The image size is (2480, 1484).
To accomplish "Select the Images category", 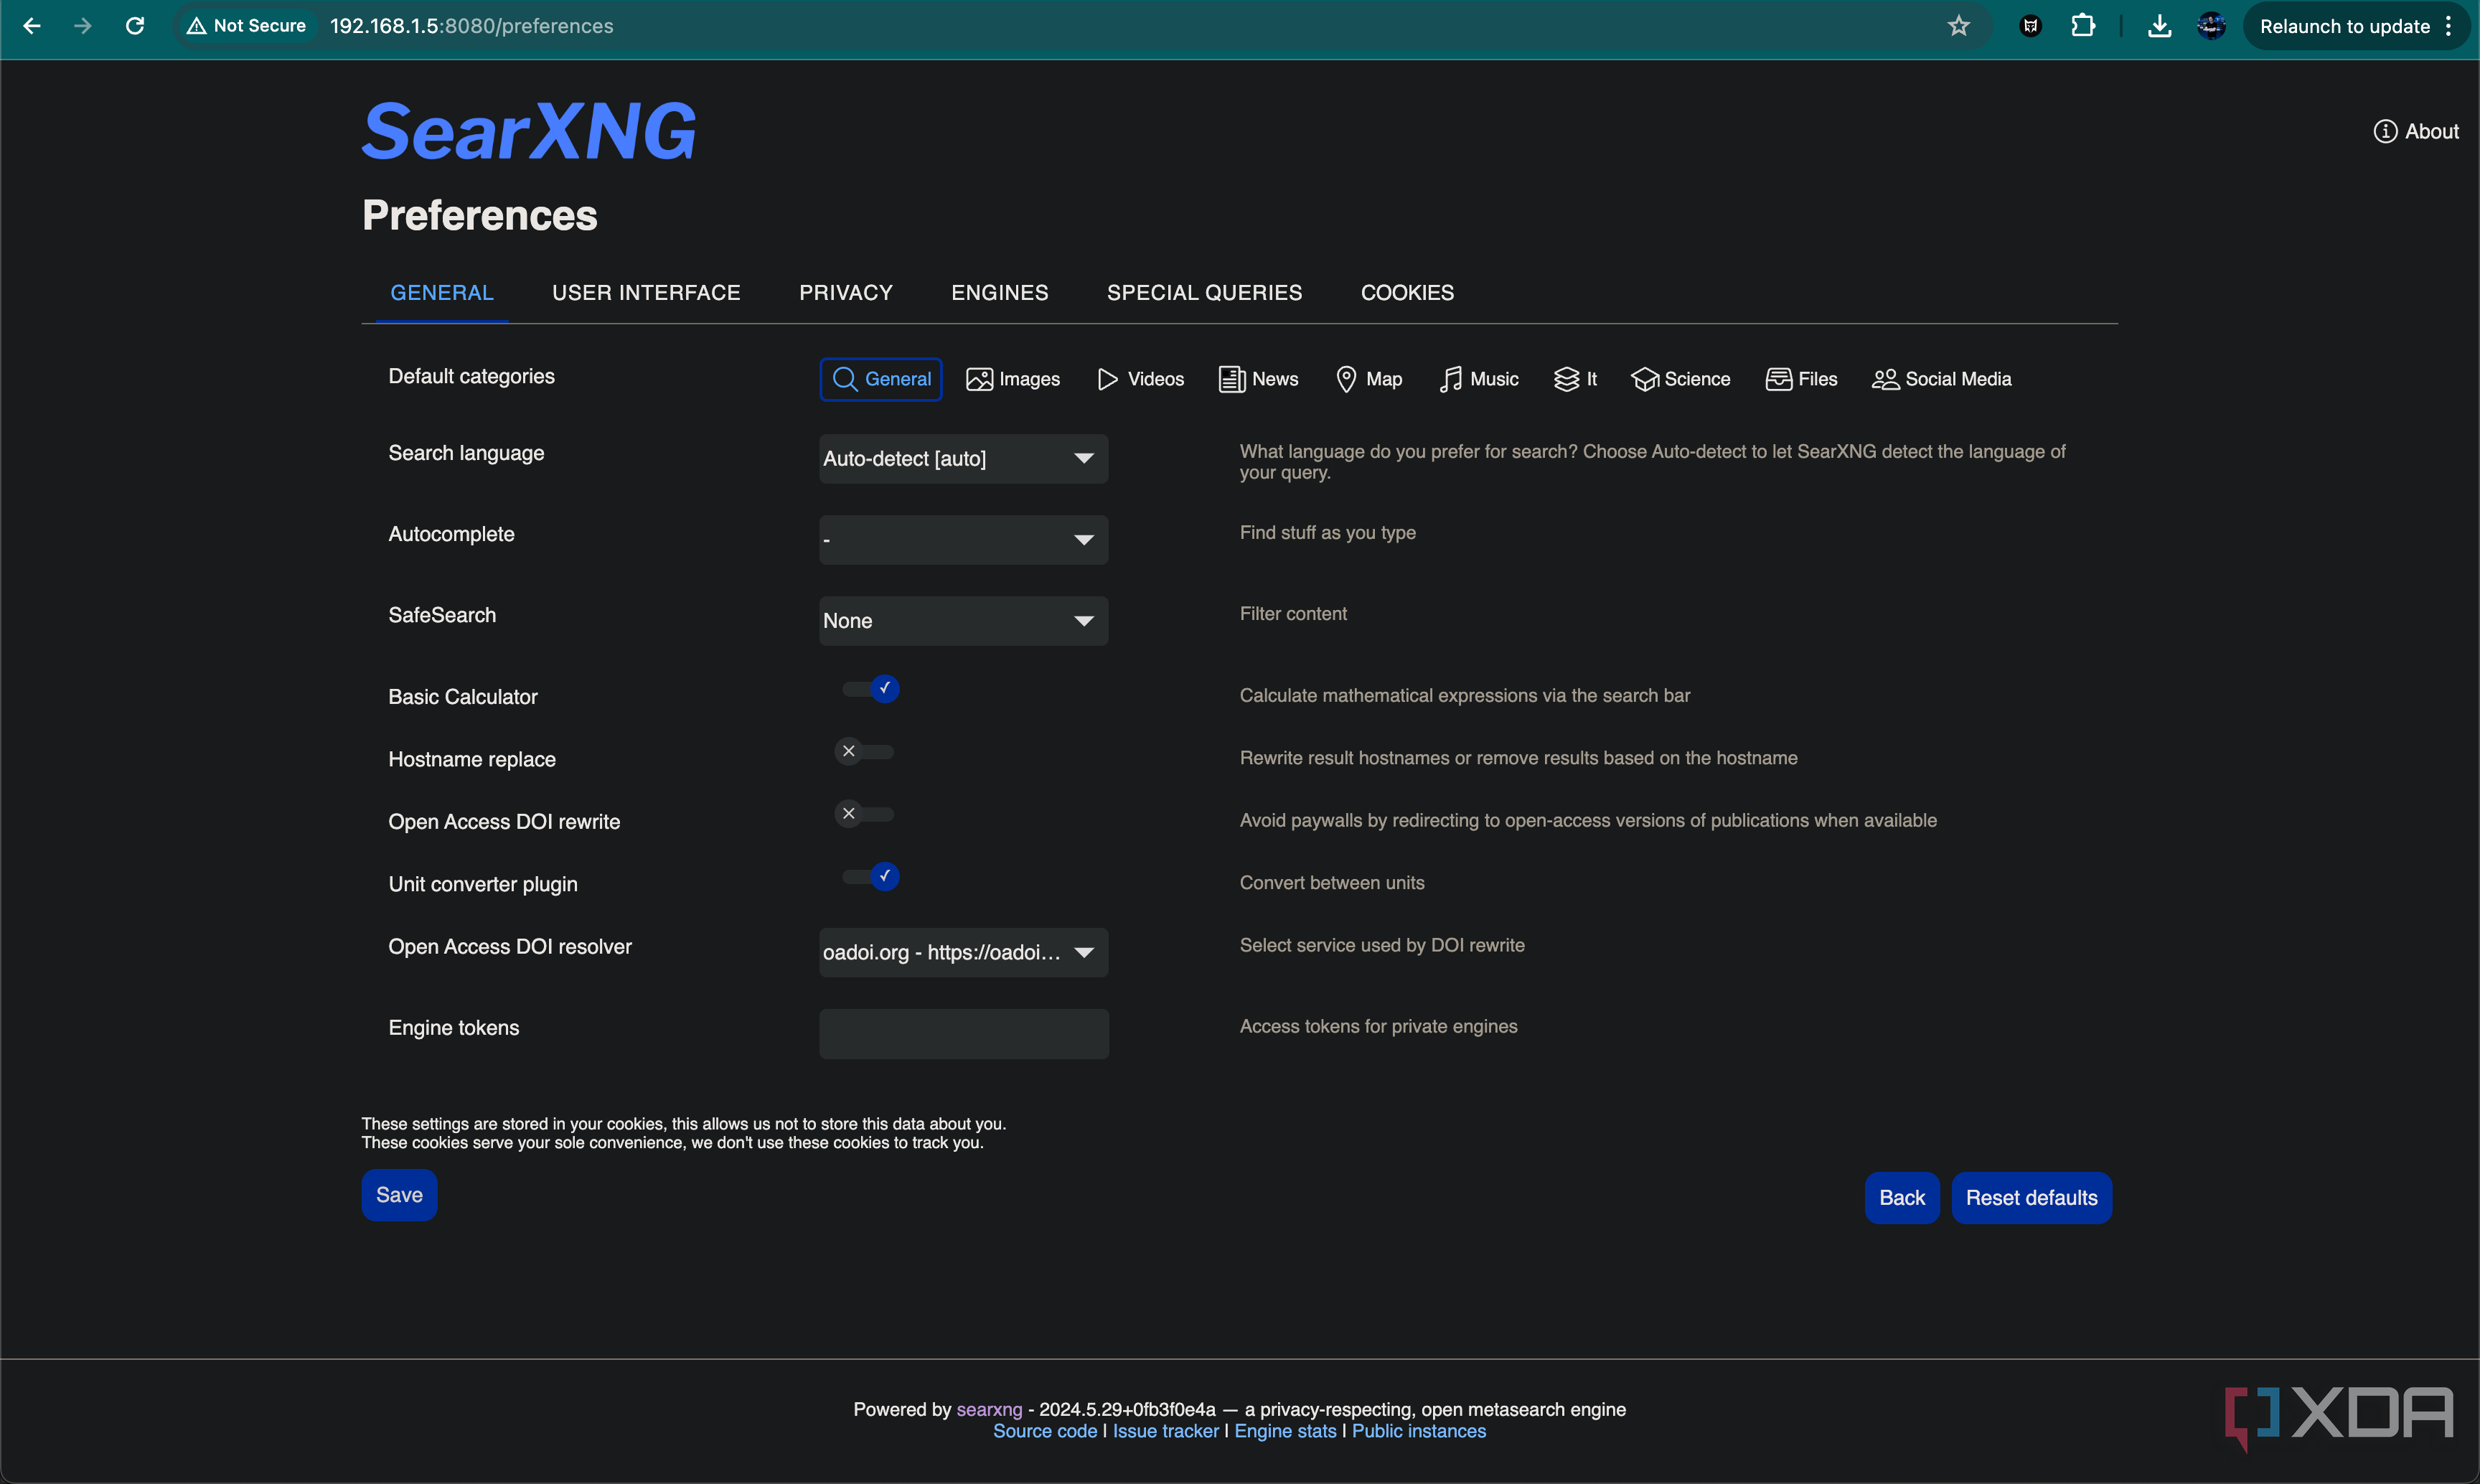I will tap(1013, 379).
